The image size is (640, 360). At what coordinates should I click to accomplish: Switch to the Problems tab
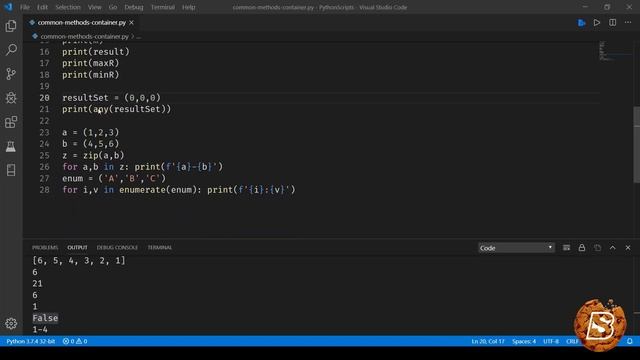45,248
